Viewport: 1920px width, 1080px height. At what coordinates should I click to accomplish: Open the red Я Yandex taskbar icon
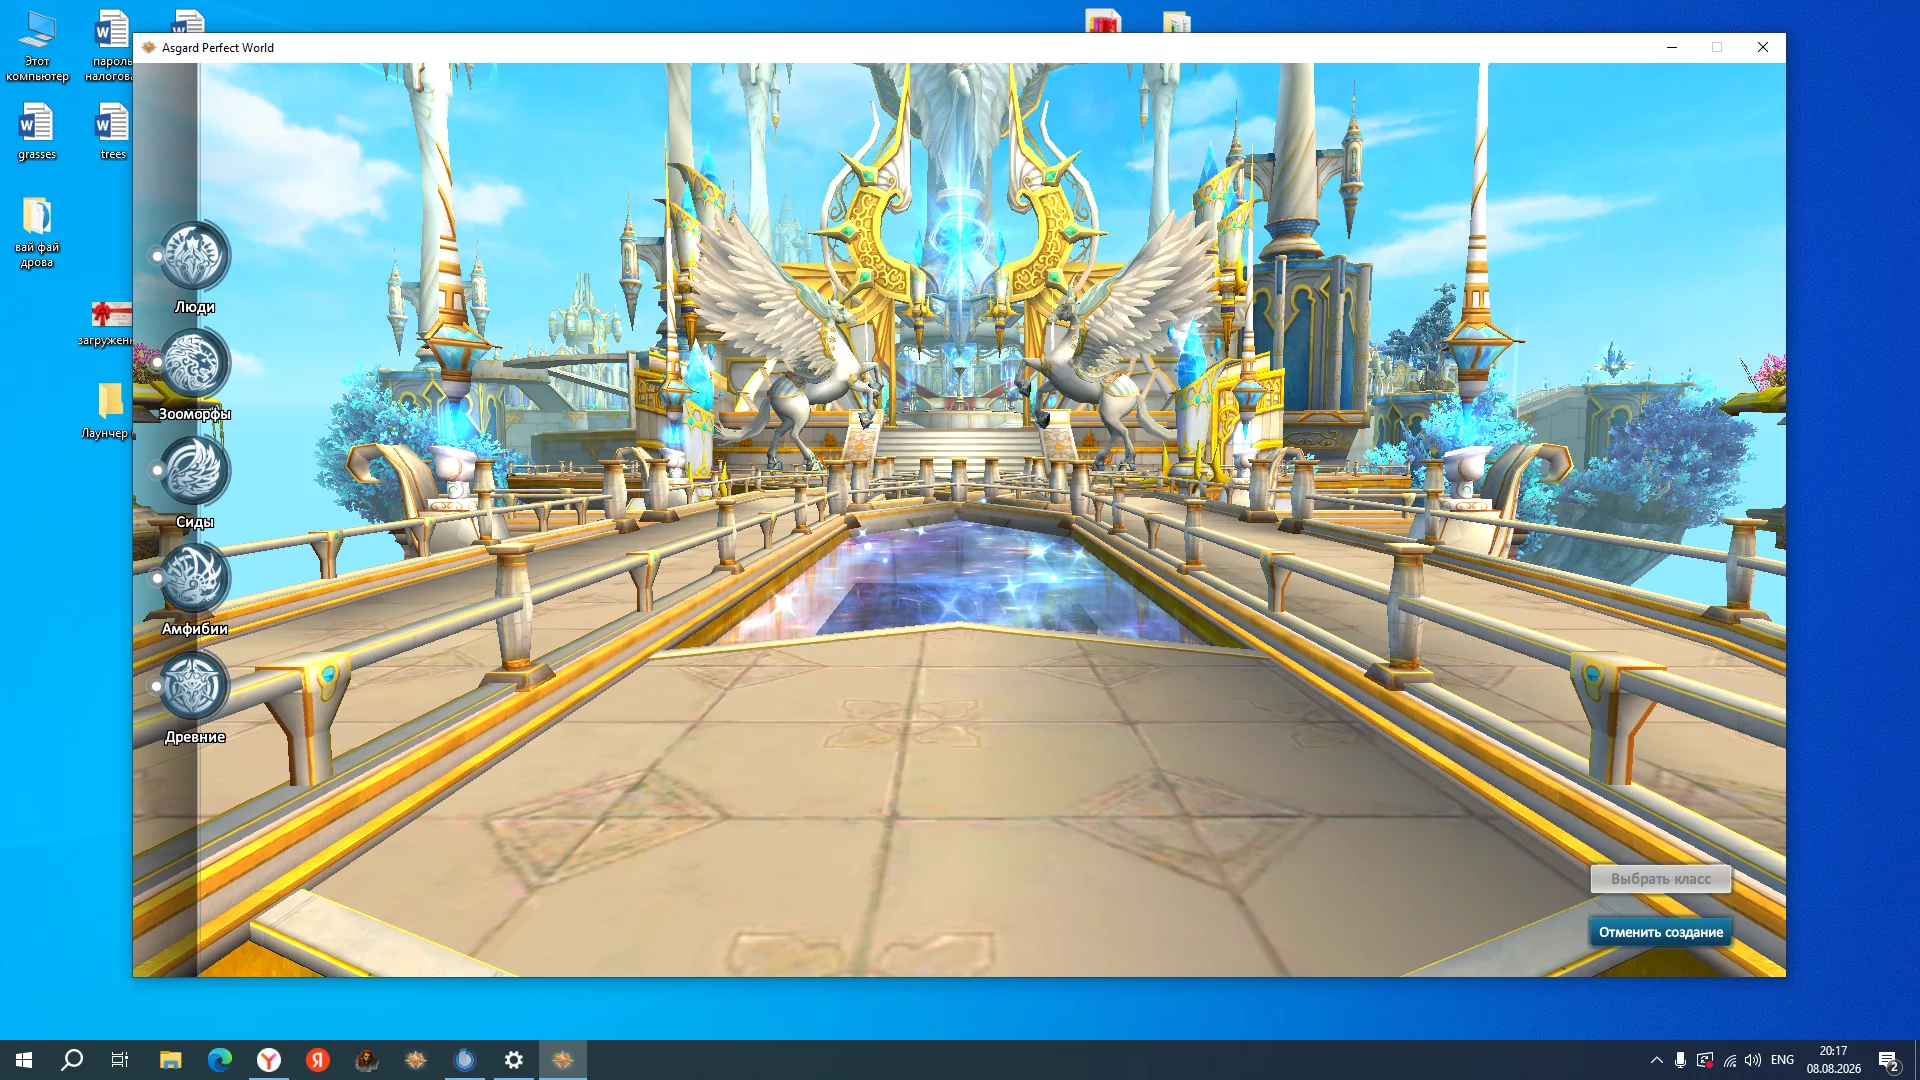[318, 1060]
